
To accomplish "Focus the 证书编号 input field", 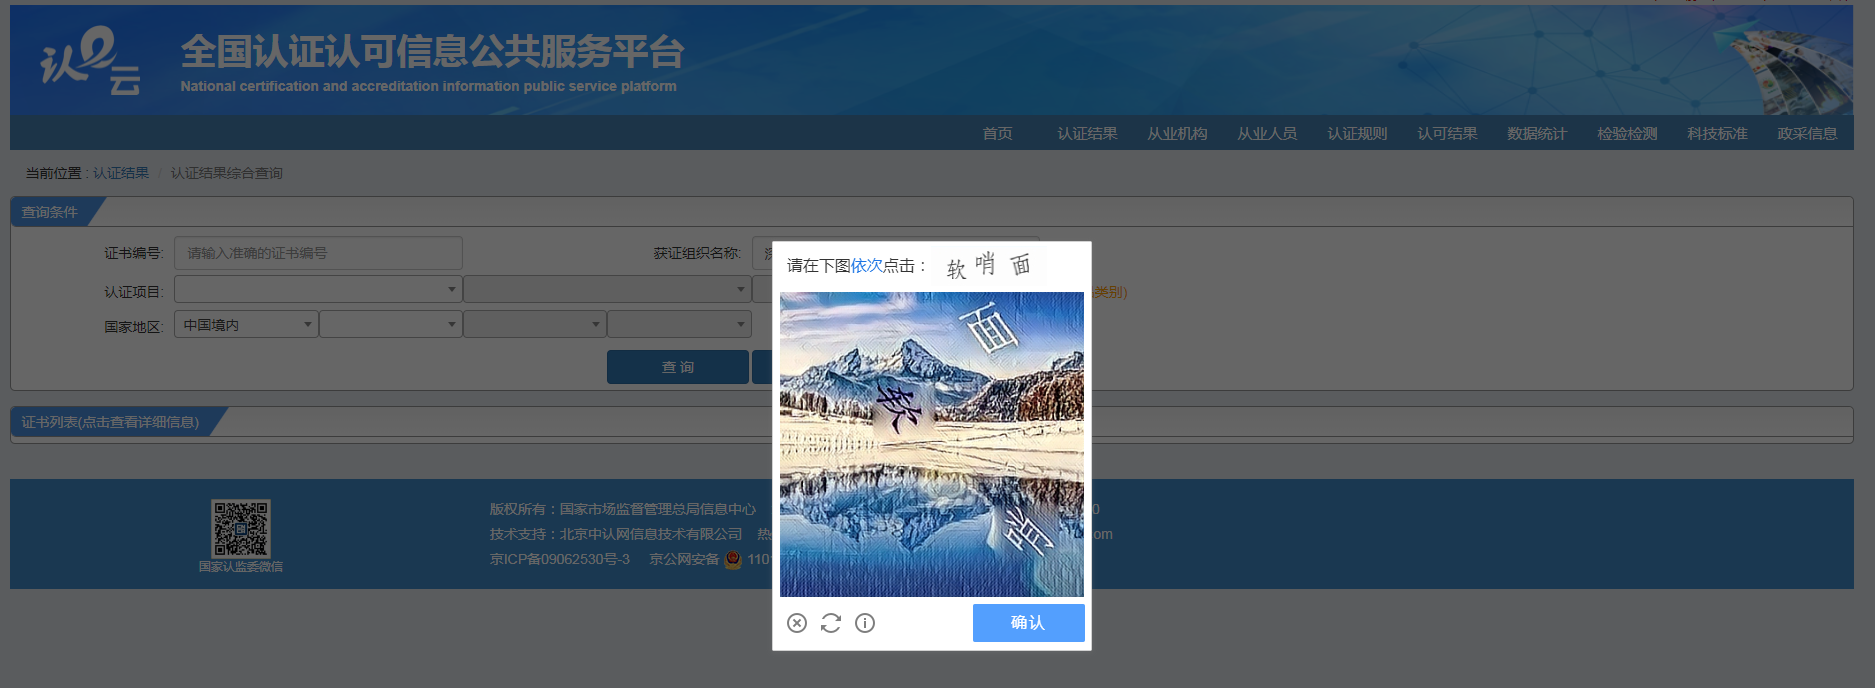I will (318, 253).
